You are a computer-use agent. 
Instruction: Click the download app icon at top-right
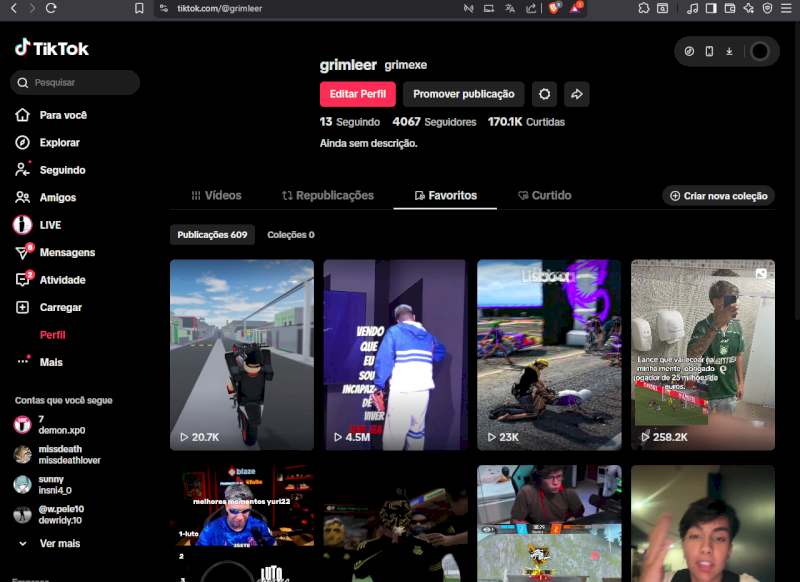tap(729, 51)
